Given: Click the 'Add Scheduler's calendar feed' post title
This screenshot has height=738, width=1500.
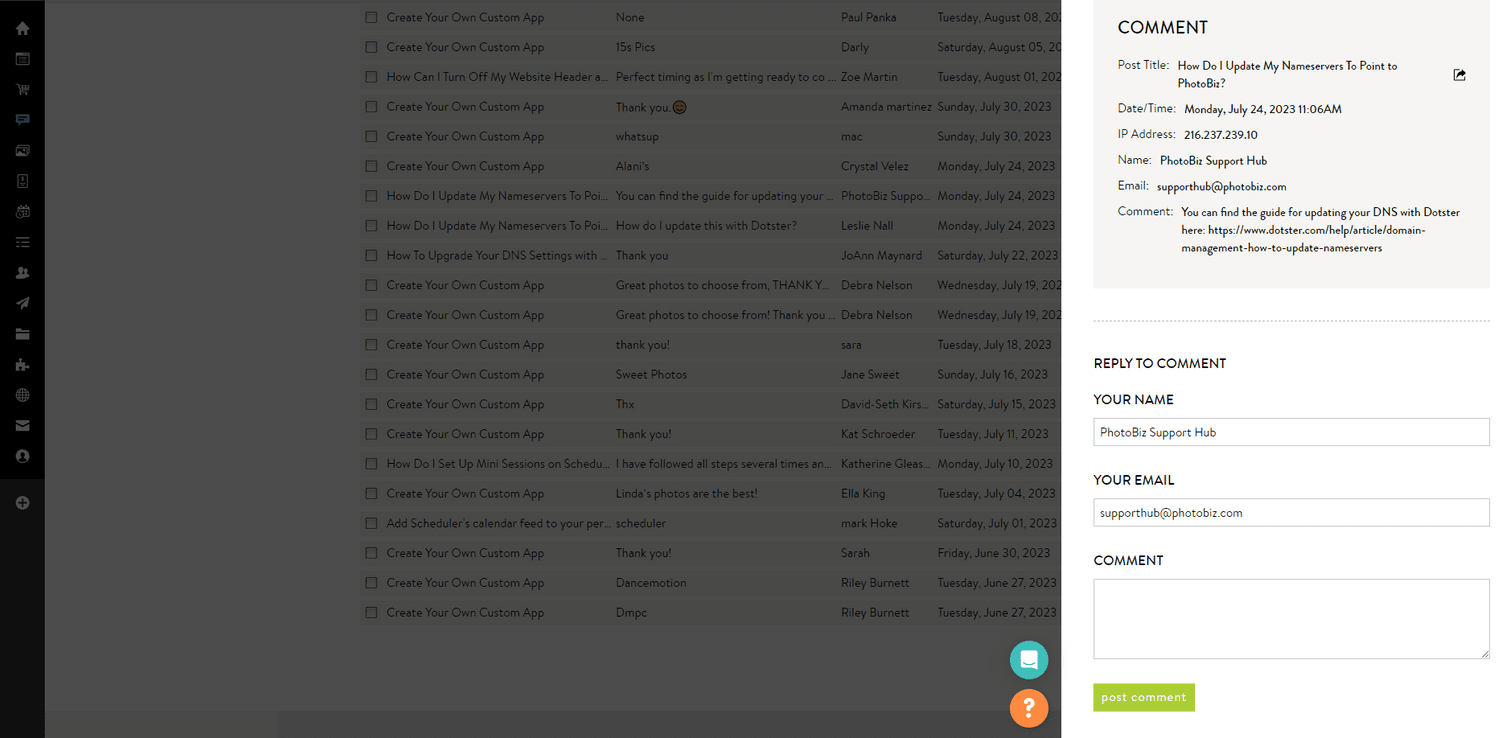Looking at the screenshot, I should coord(497,523).
